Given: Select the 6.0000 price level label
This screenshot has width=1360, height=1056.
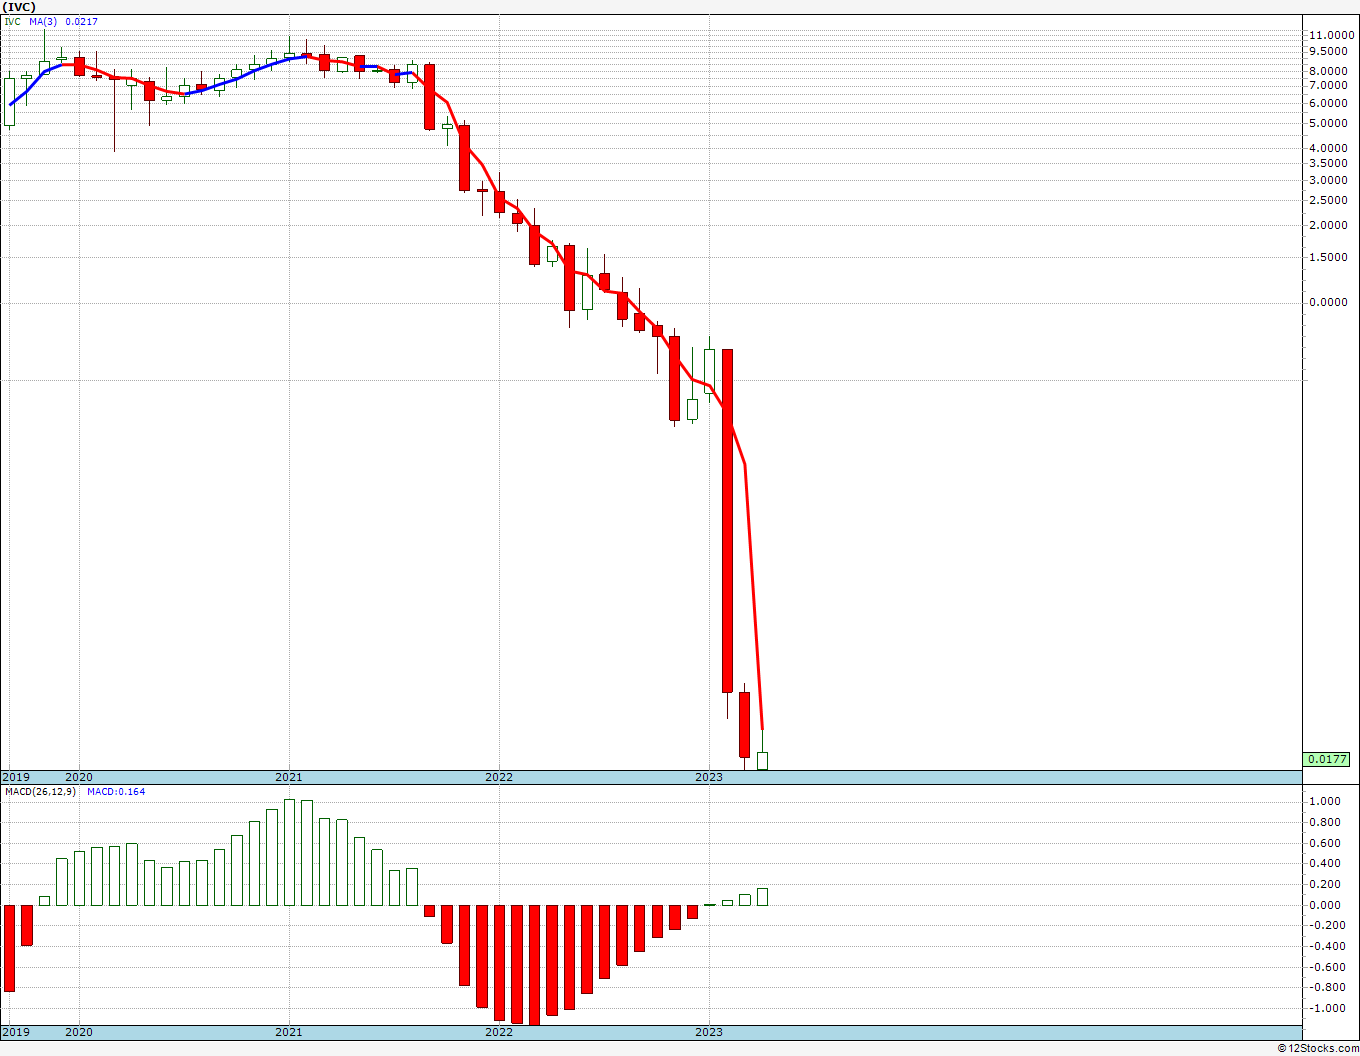Looking at the screenshot, I should click(1329, 103).
